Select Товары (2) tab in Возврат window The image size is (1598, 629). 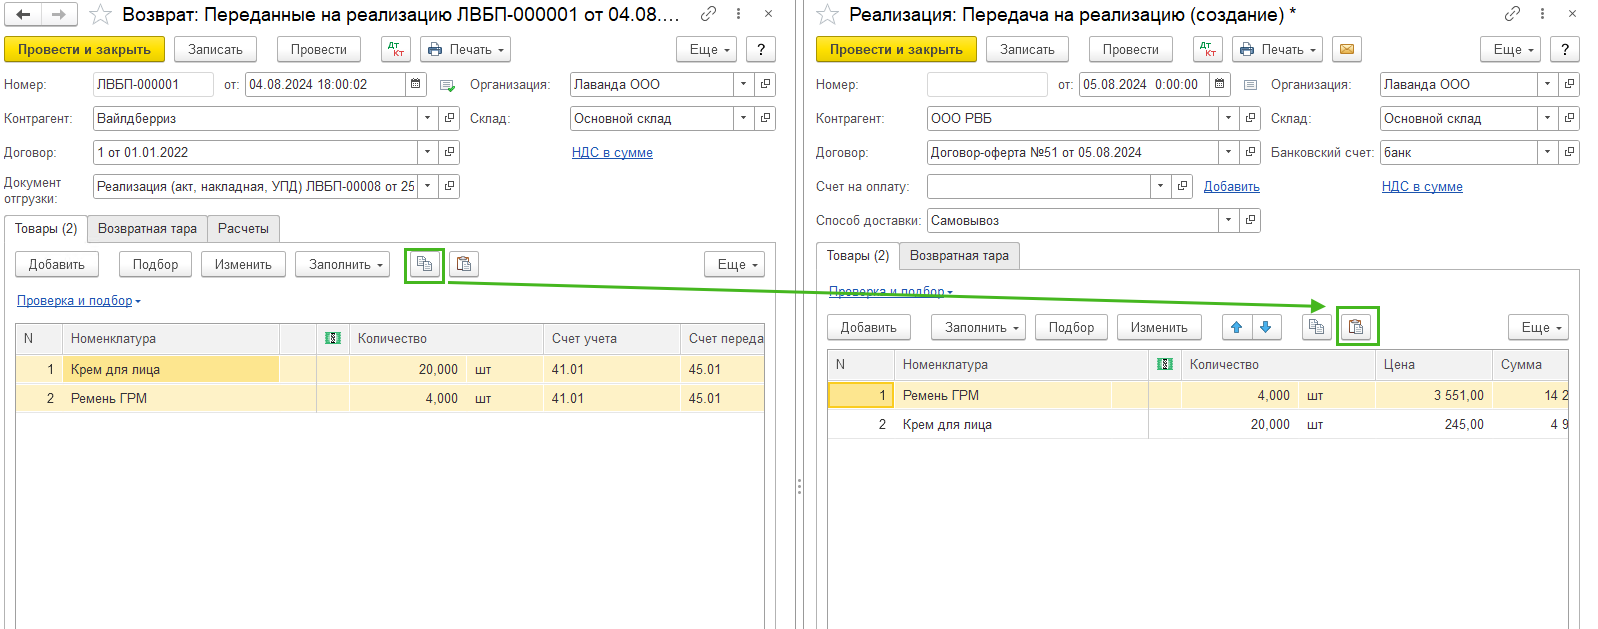click(46, 229)
